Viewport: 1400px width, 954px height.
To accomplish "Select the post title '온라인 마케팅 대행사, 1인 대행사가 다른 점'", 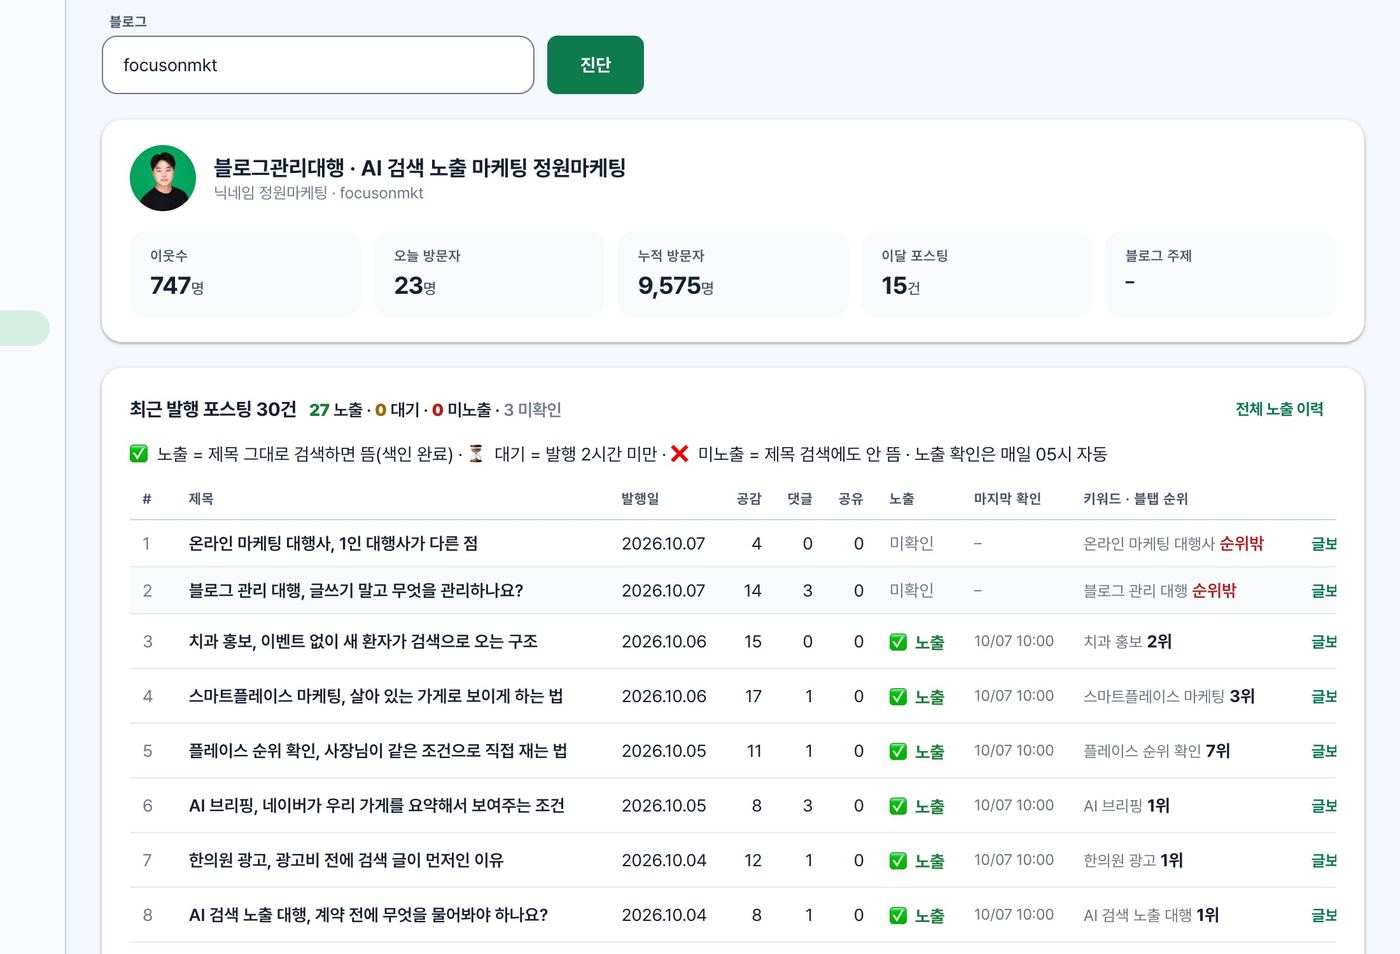I will (333, 544).
